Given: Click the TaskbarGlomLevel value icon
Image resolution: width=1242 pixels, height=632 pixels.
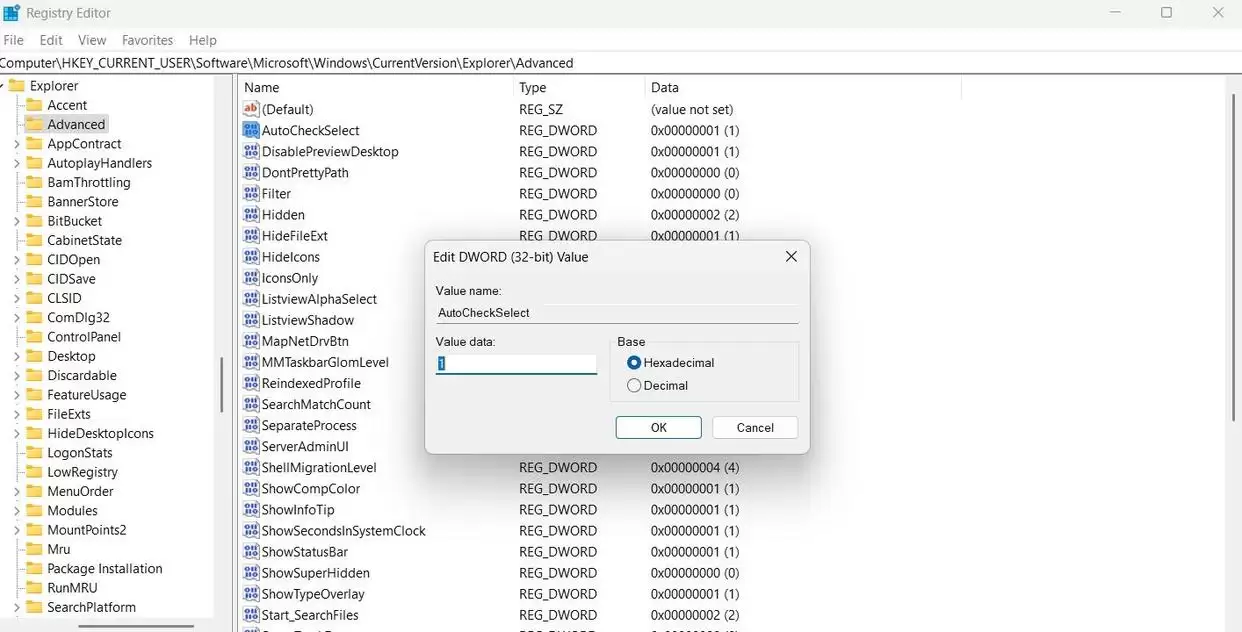Looking at the screenshot, I should 251,362.
